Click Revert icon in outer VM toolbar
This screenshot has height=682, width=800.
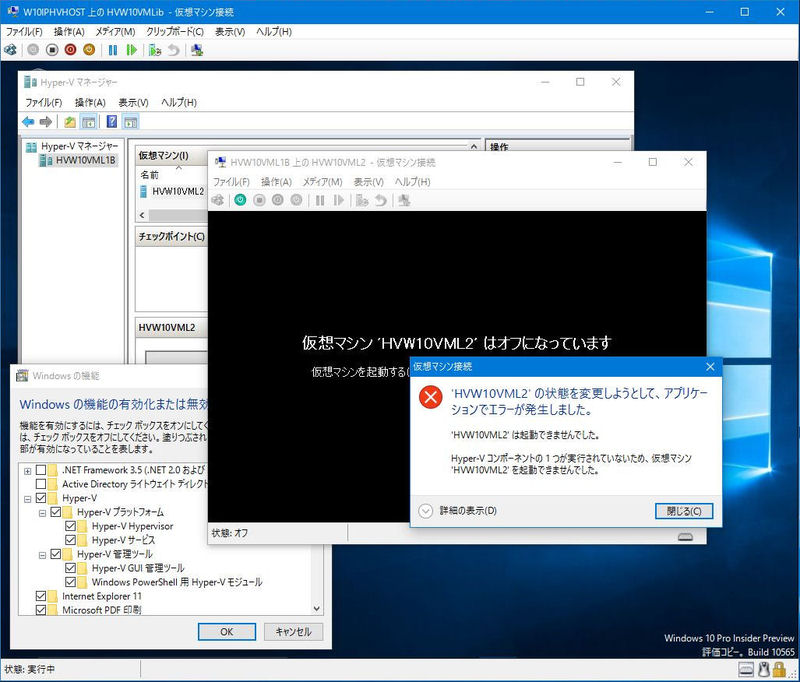(174, 50)
